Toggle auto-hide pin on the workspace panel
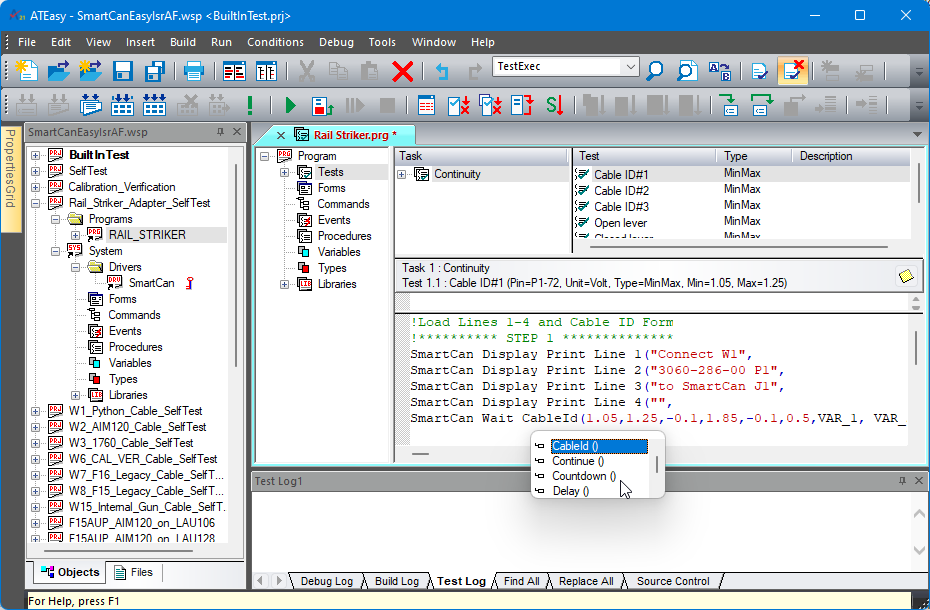This screenshot has width=930, height=610. (221, 132)
